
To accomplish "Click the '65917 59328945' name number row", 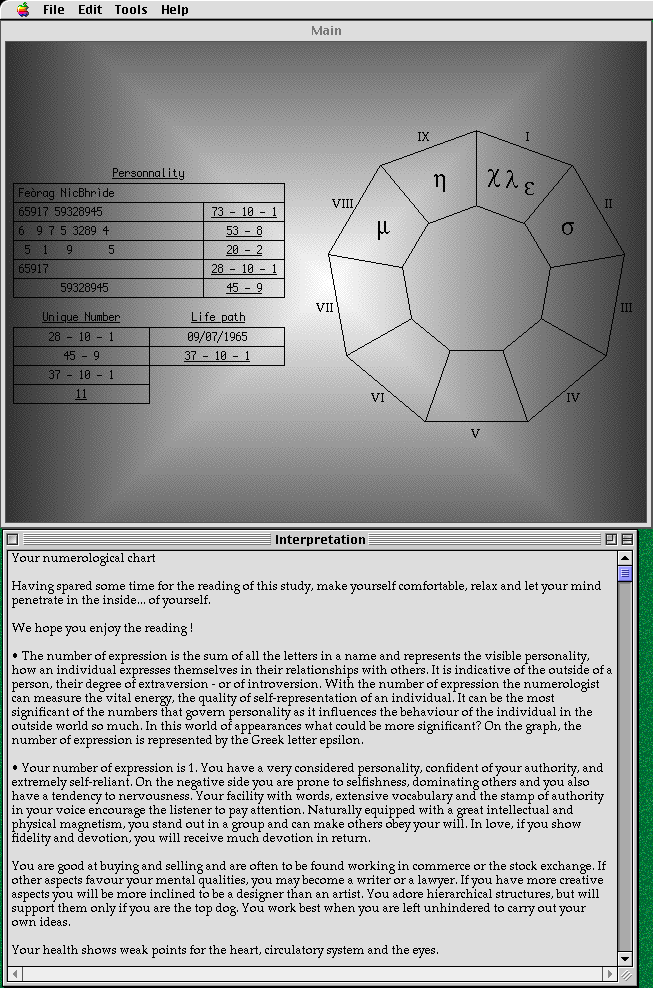I will (x=108, y=212).
